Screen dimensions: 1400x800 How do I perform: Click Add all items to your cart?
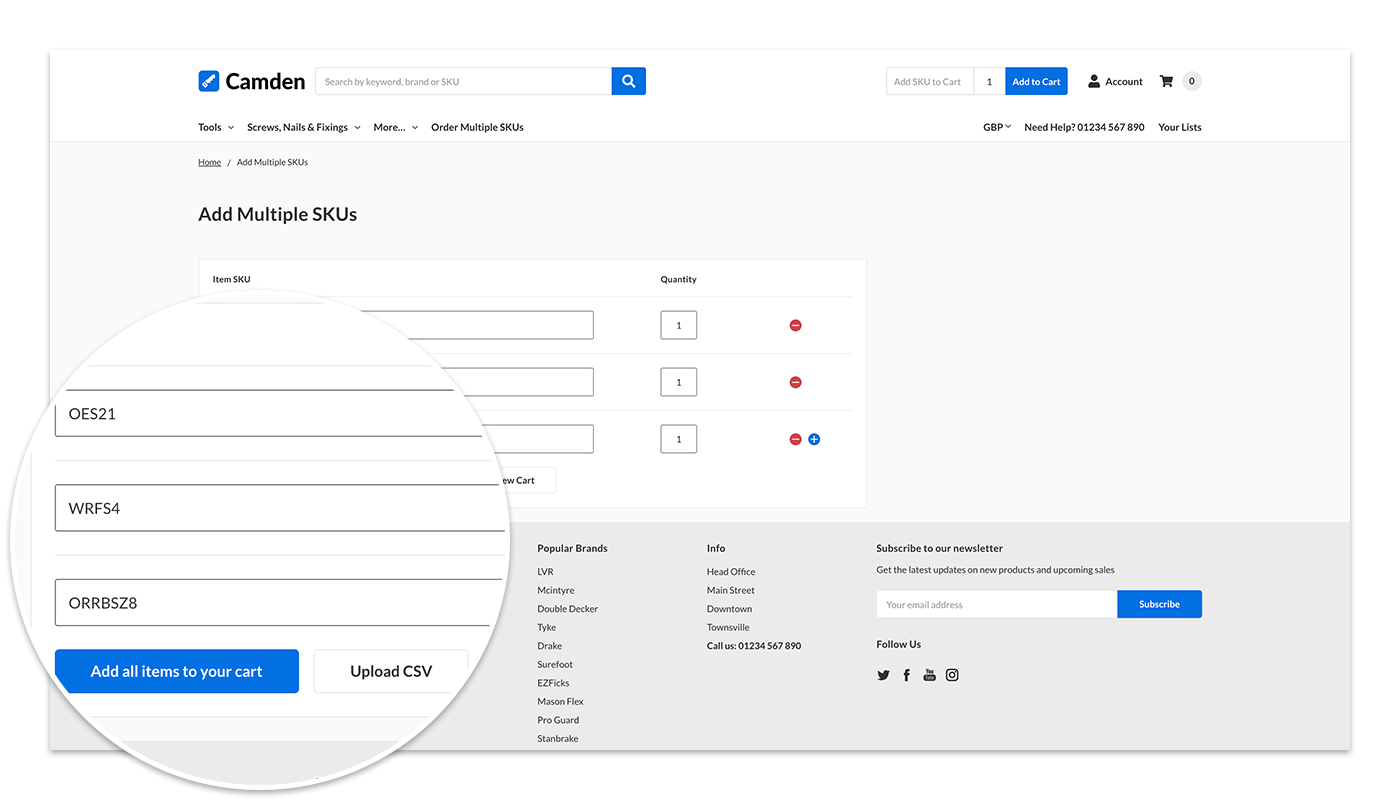click(x=177, y=671)
